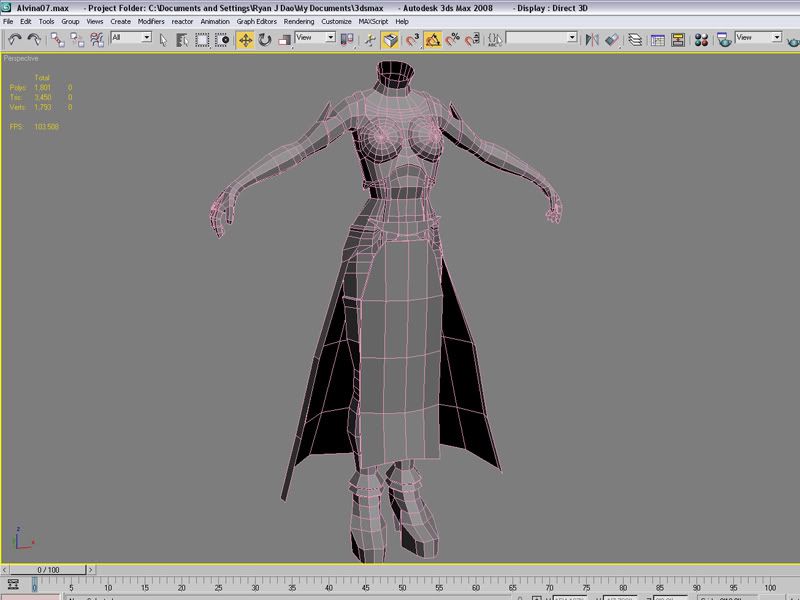Click the Perspective viewport label
This screenshot has height=600, width=800.
(x=21, y=59)
